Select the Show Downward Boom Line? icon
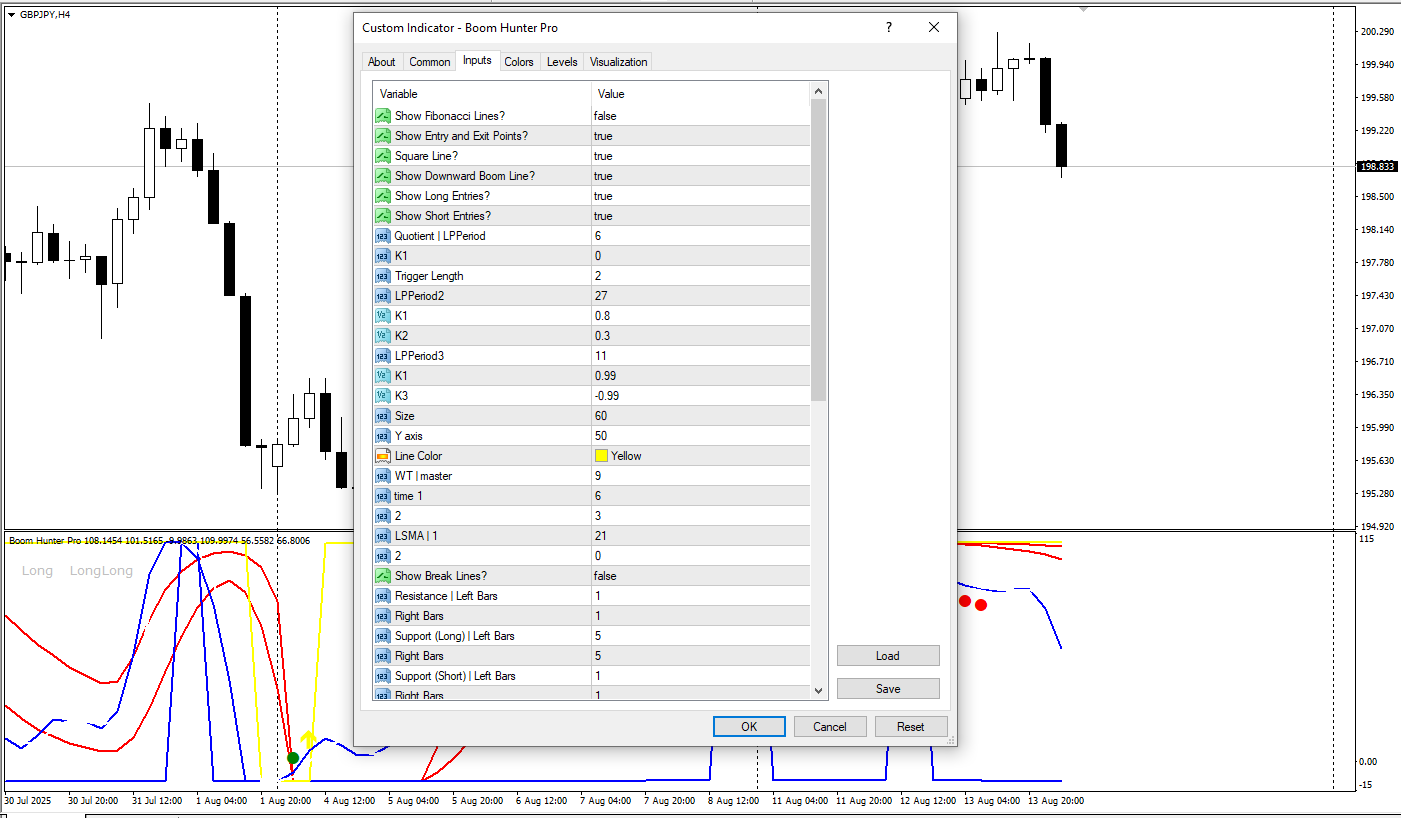The image size is (1401, 818). pyautogui.click(x=382, y=176)
